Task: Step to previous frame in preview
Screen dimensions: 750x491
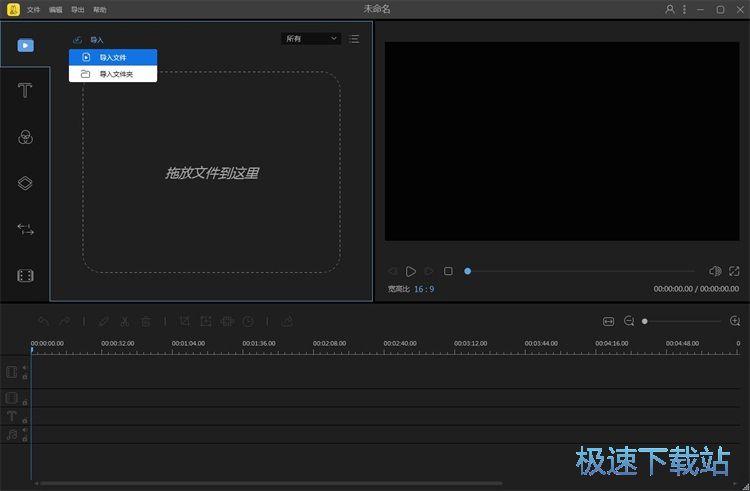Action: coord(392,271)
